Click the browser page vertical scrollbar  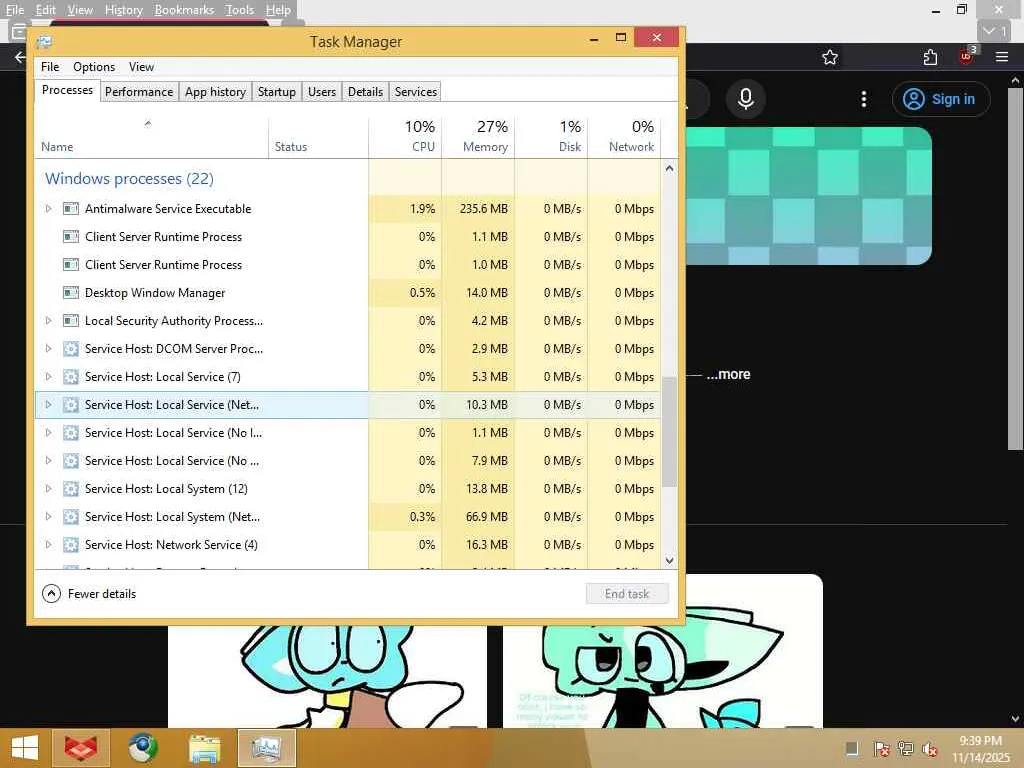click(1016, 268)
